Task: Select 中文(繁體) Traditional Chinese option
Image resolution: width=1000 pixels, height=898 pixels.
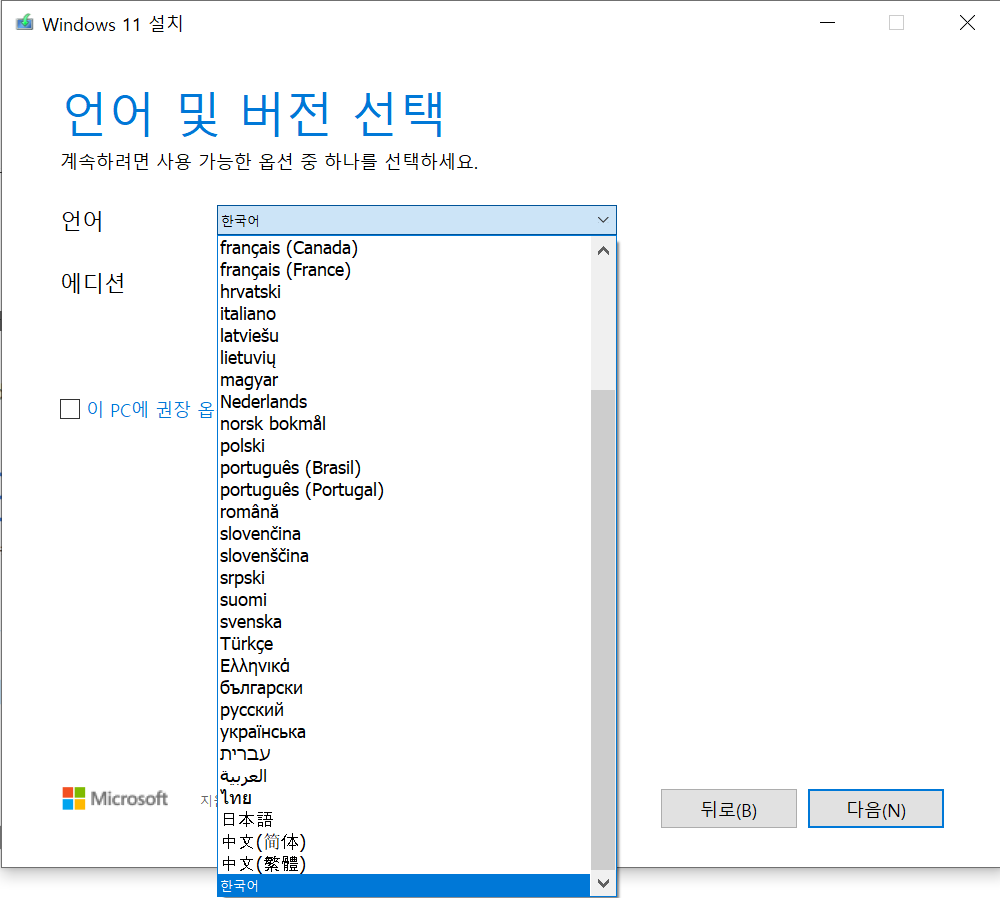Action: [x=404, y=864]
